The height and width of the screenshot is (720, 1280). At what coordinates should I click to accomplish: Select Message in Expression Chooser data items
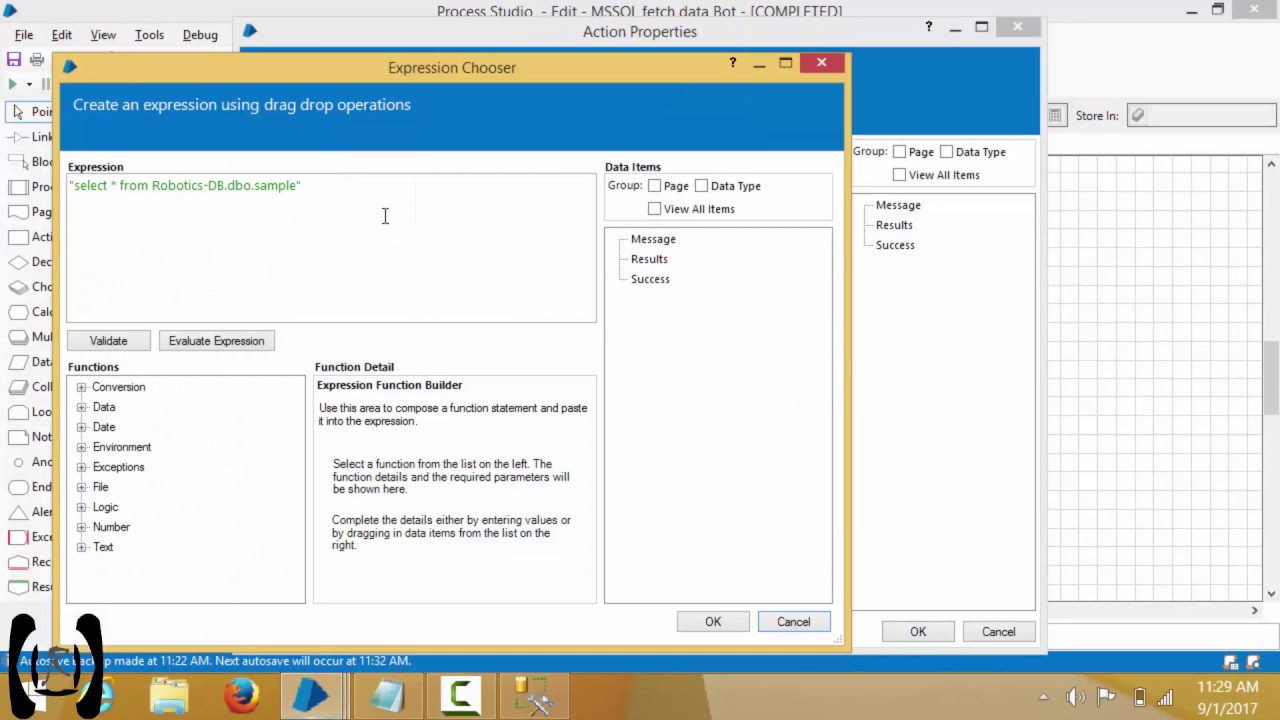[653, 239]
